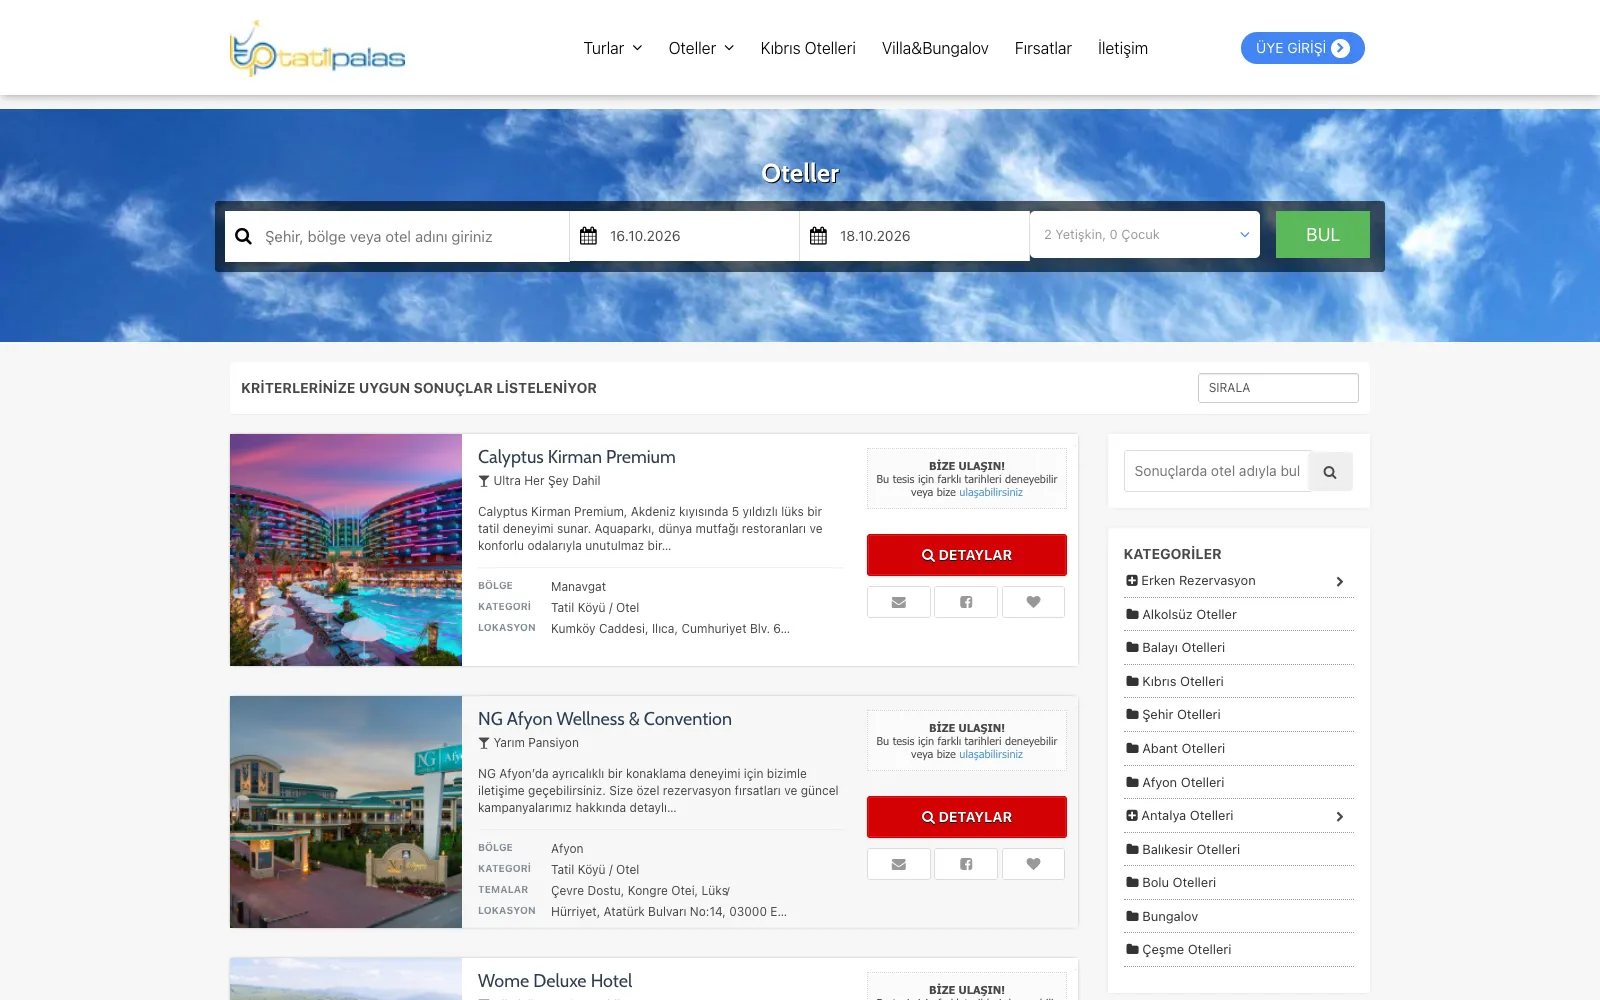
Task: Open NG Afyon Wellness hotel photo
Action: click(x=346, y=812)
